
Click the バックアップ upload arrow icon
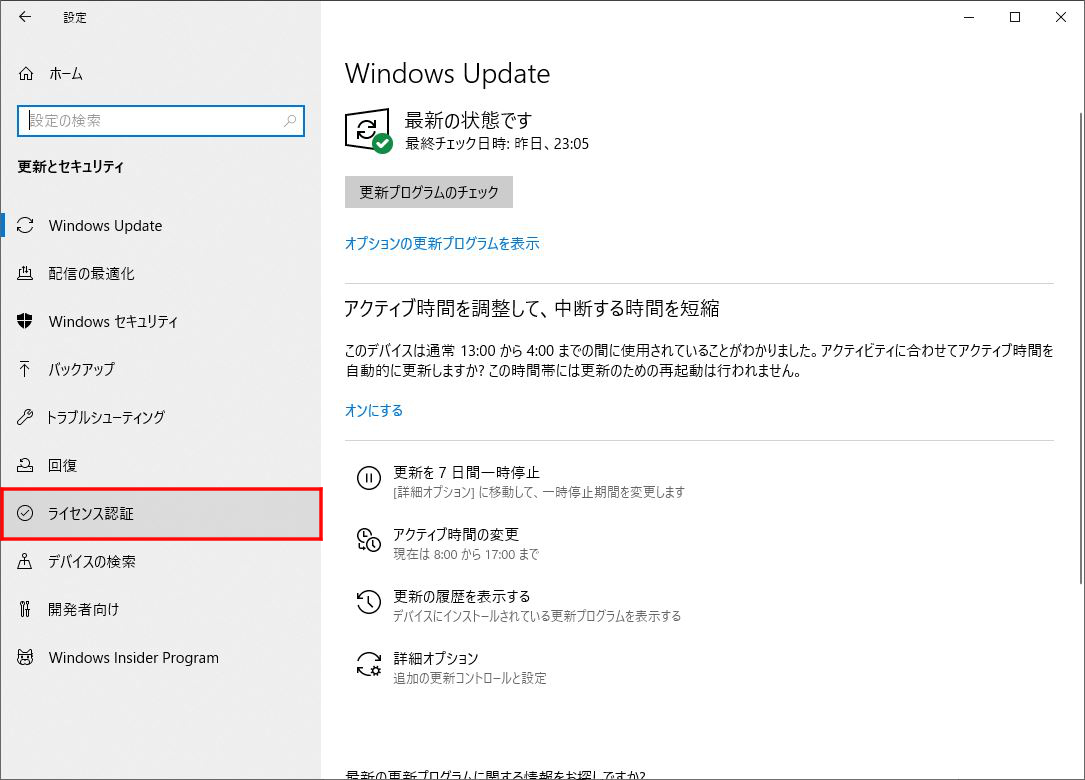point(25,369)
